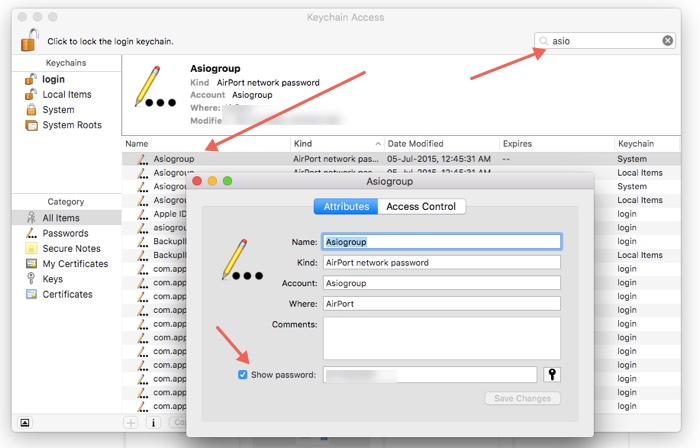Click the large pencil icon in the dialog
The image size is (700, 448).
click(242, 260)
